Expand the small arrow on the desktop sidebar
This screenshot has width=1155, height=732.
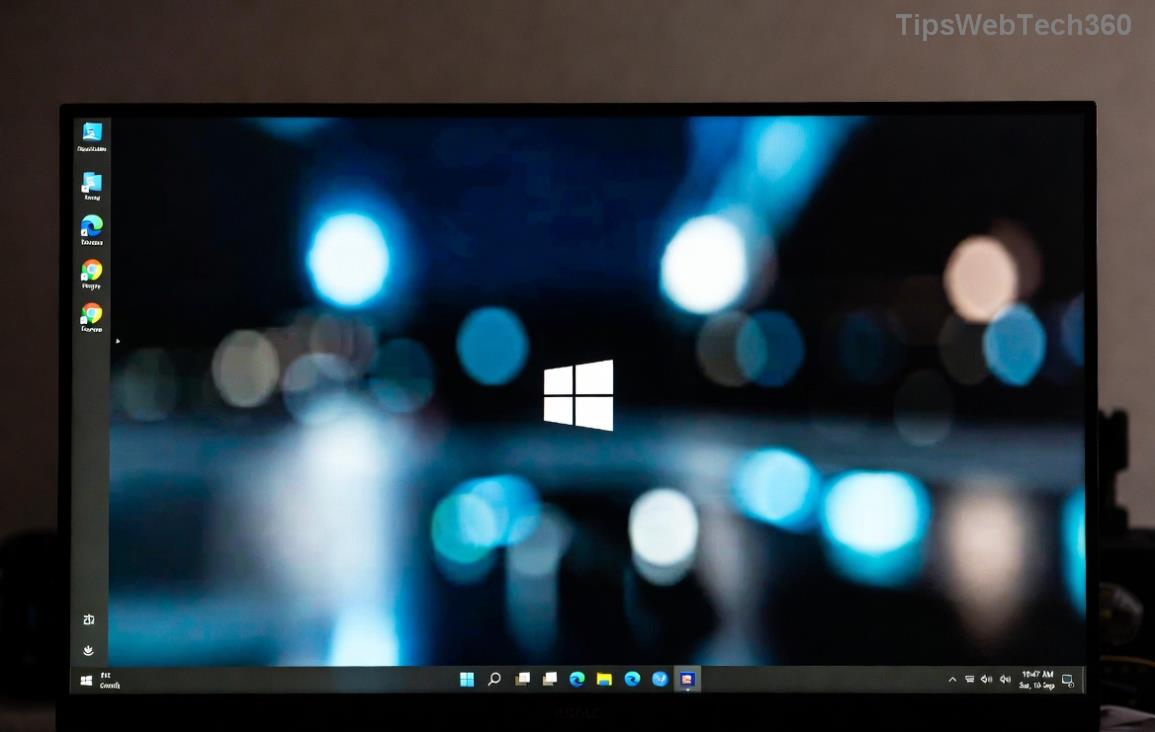point(118,341)
